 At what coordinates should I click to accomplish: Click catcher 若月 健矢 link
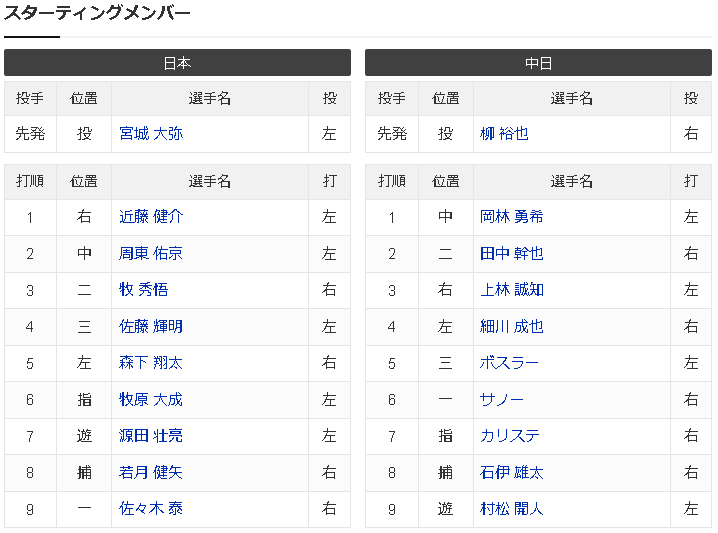coord(151,473)
